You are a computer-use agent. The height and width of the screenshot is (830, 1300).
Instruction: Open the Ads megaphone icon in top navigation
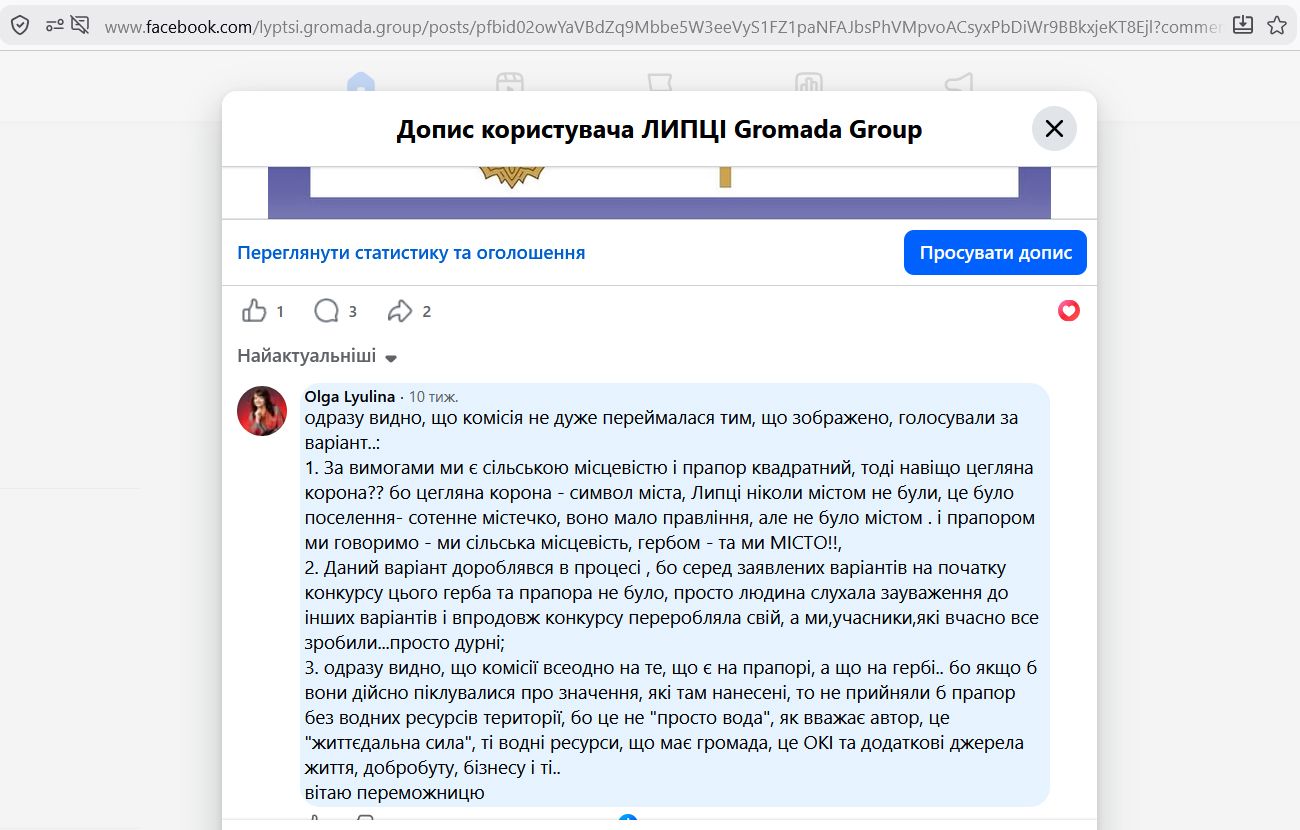[958, 82]
